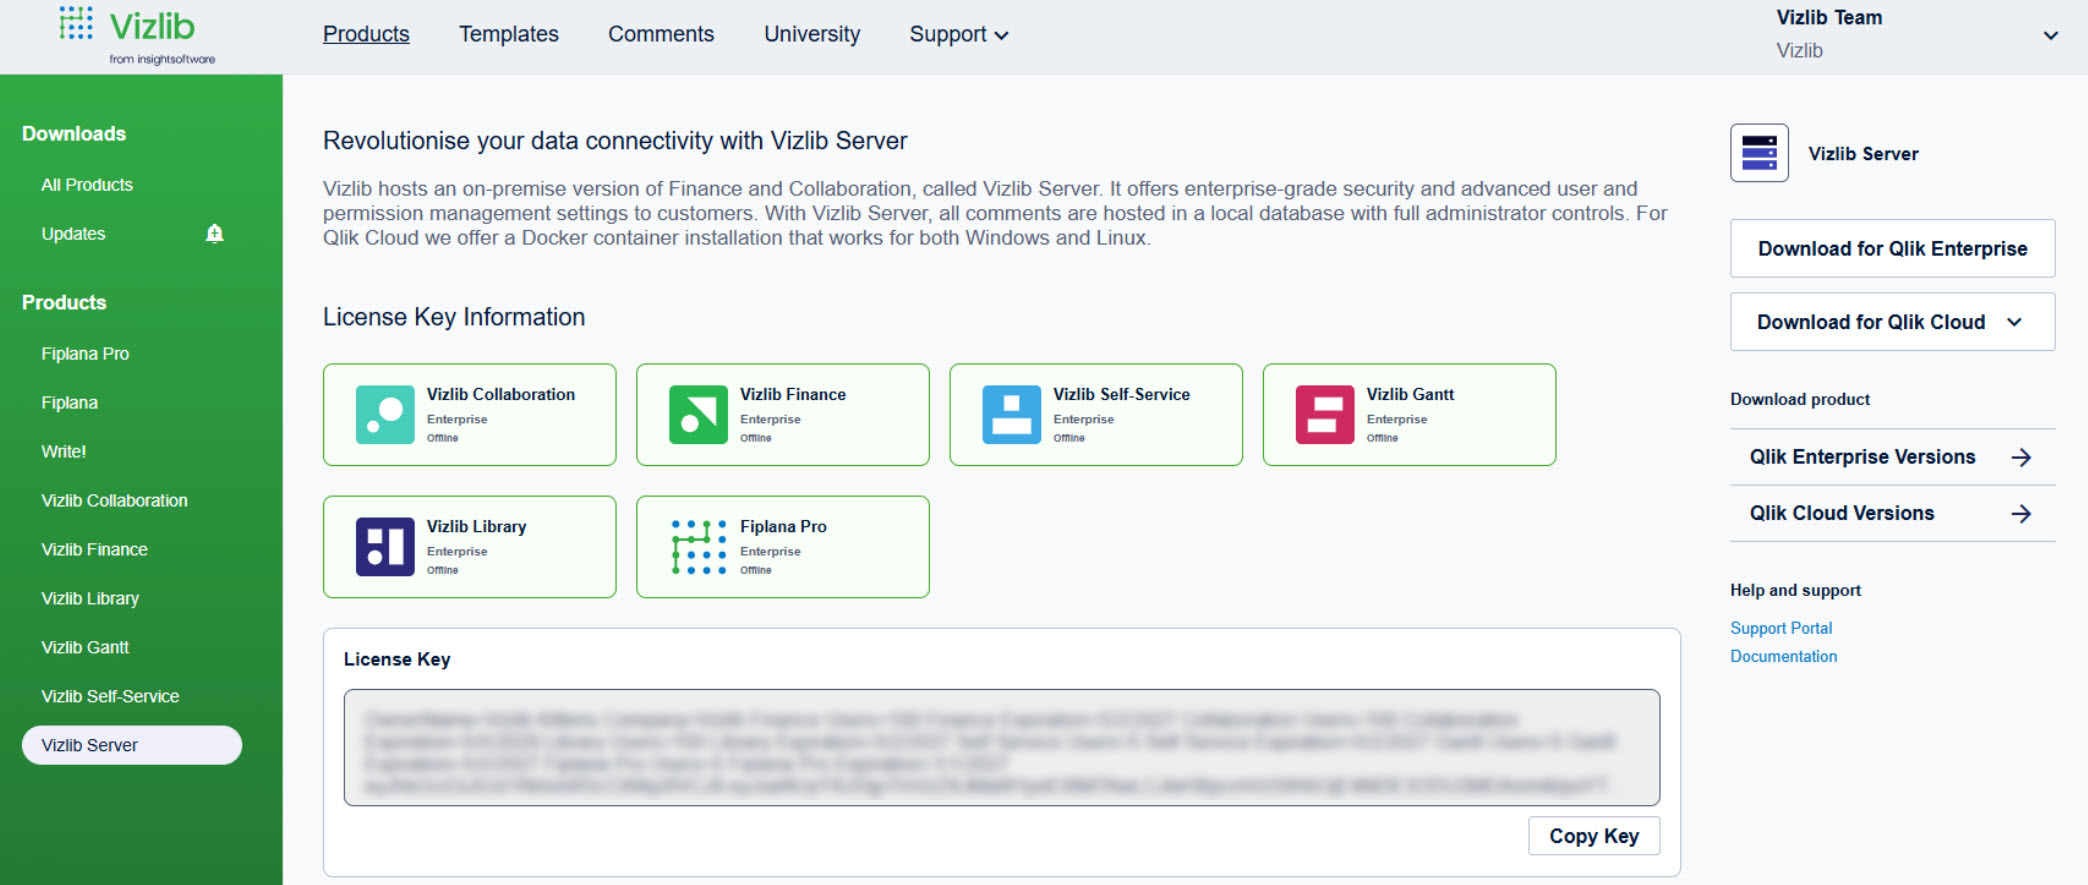Click the Vizlib Self-Service card title
Image resolution: width=2088 pixels, height=885 pixels.
pos(1121,394)
